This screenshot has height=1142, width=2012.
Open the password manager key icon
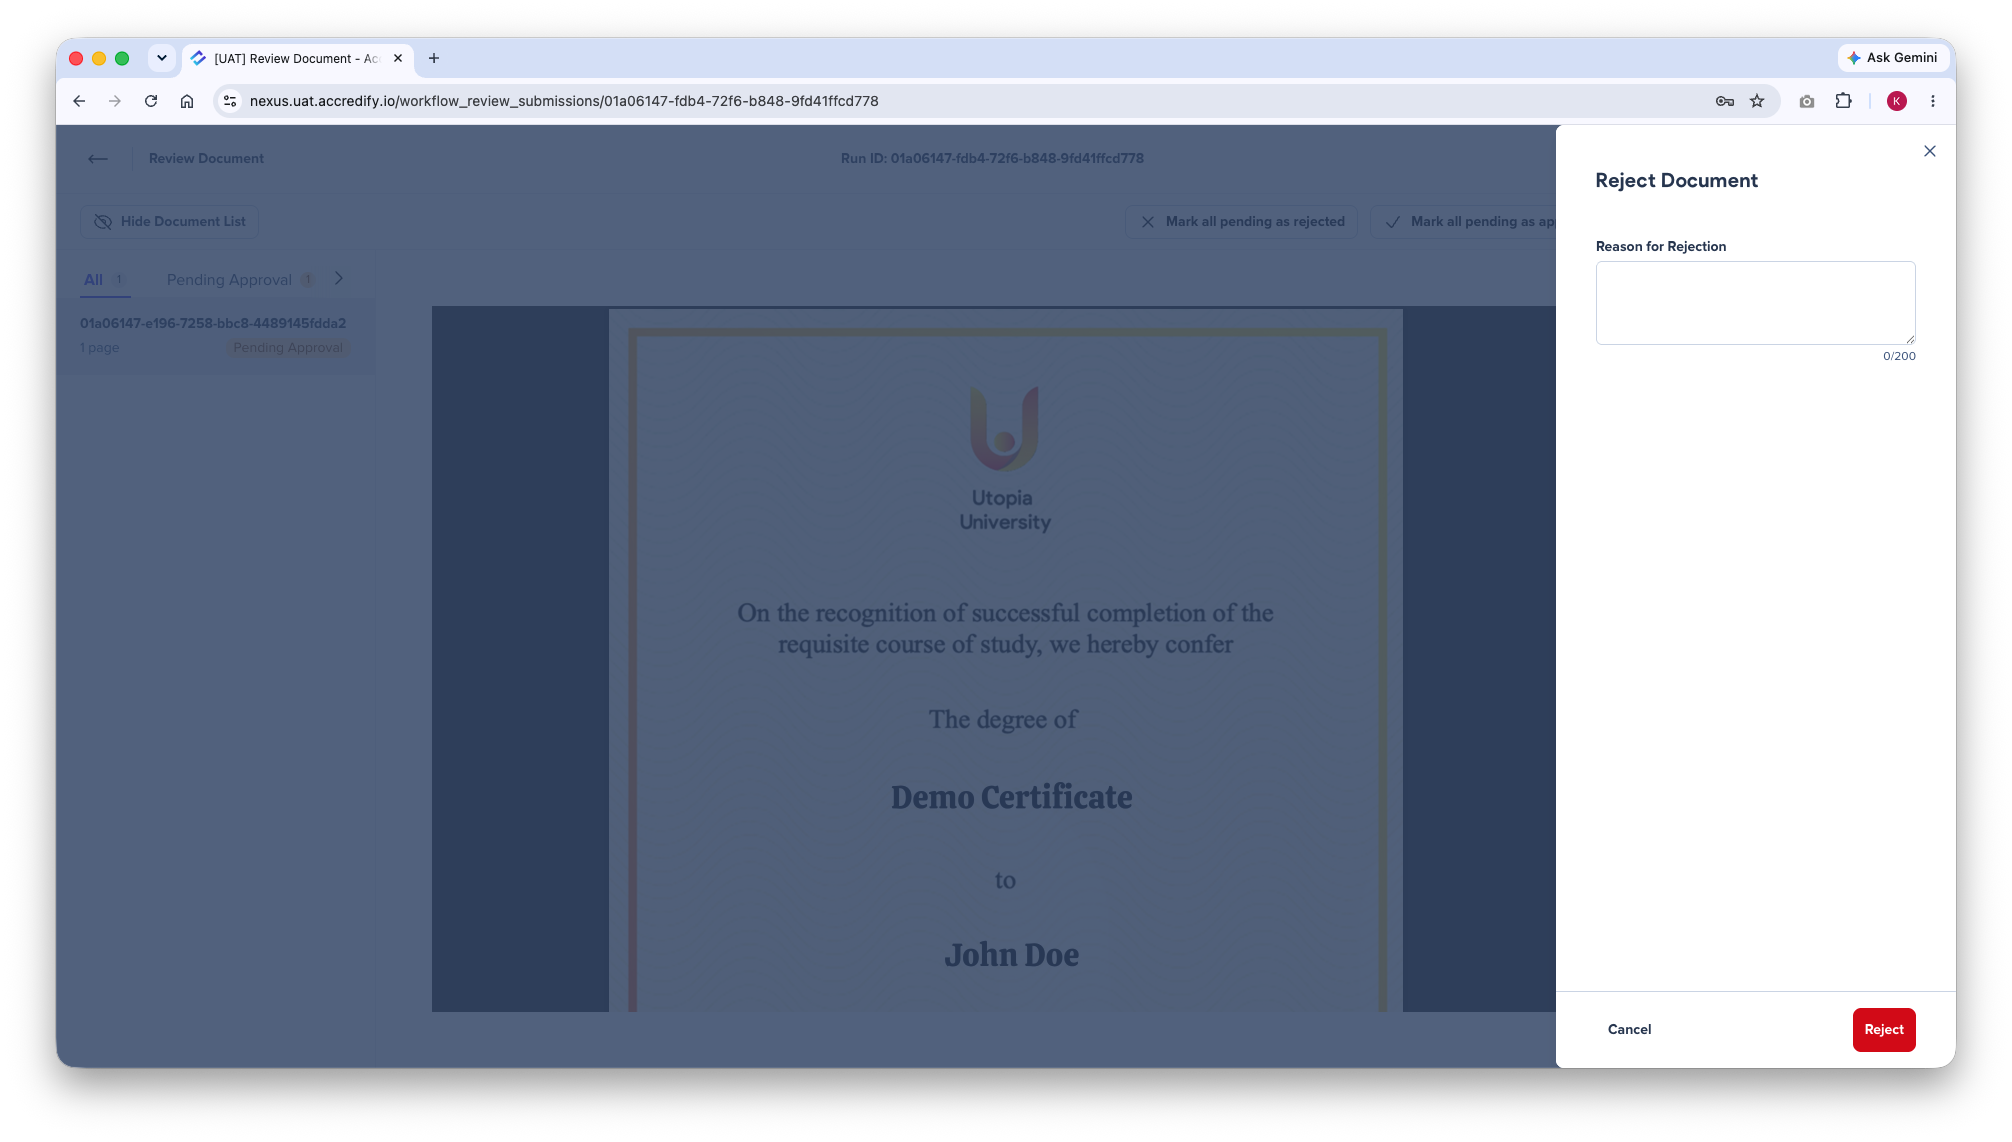click(x=1724, y=101)
